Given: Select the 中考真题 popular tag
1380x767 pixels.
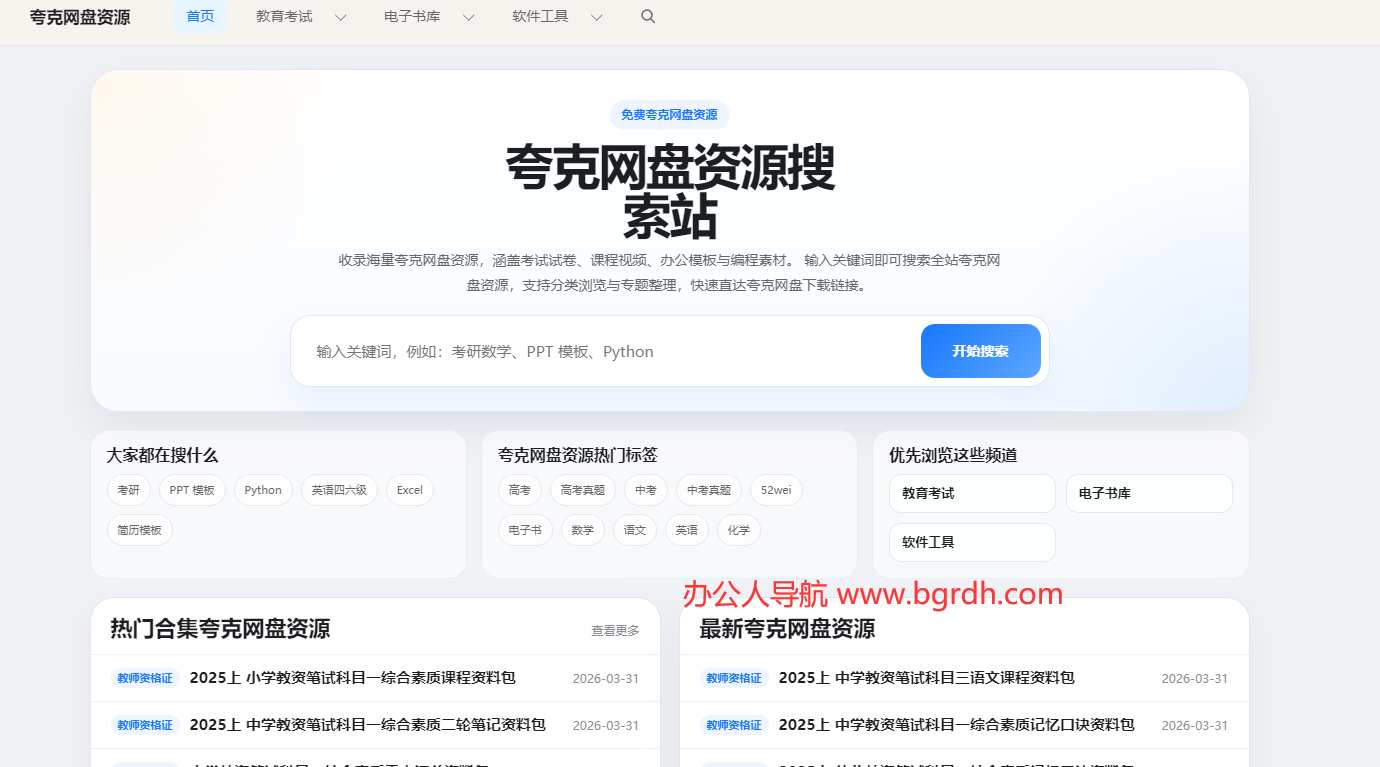Looking at the screenshot, I should tap(709, 490).
